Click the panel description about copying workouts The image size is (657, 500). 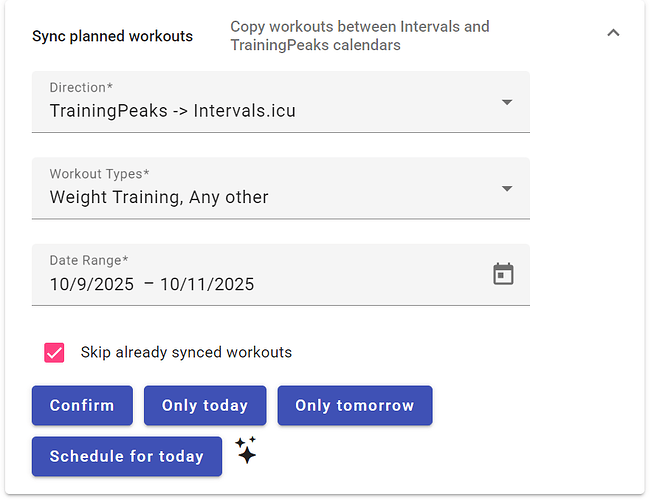(359, 35)
